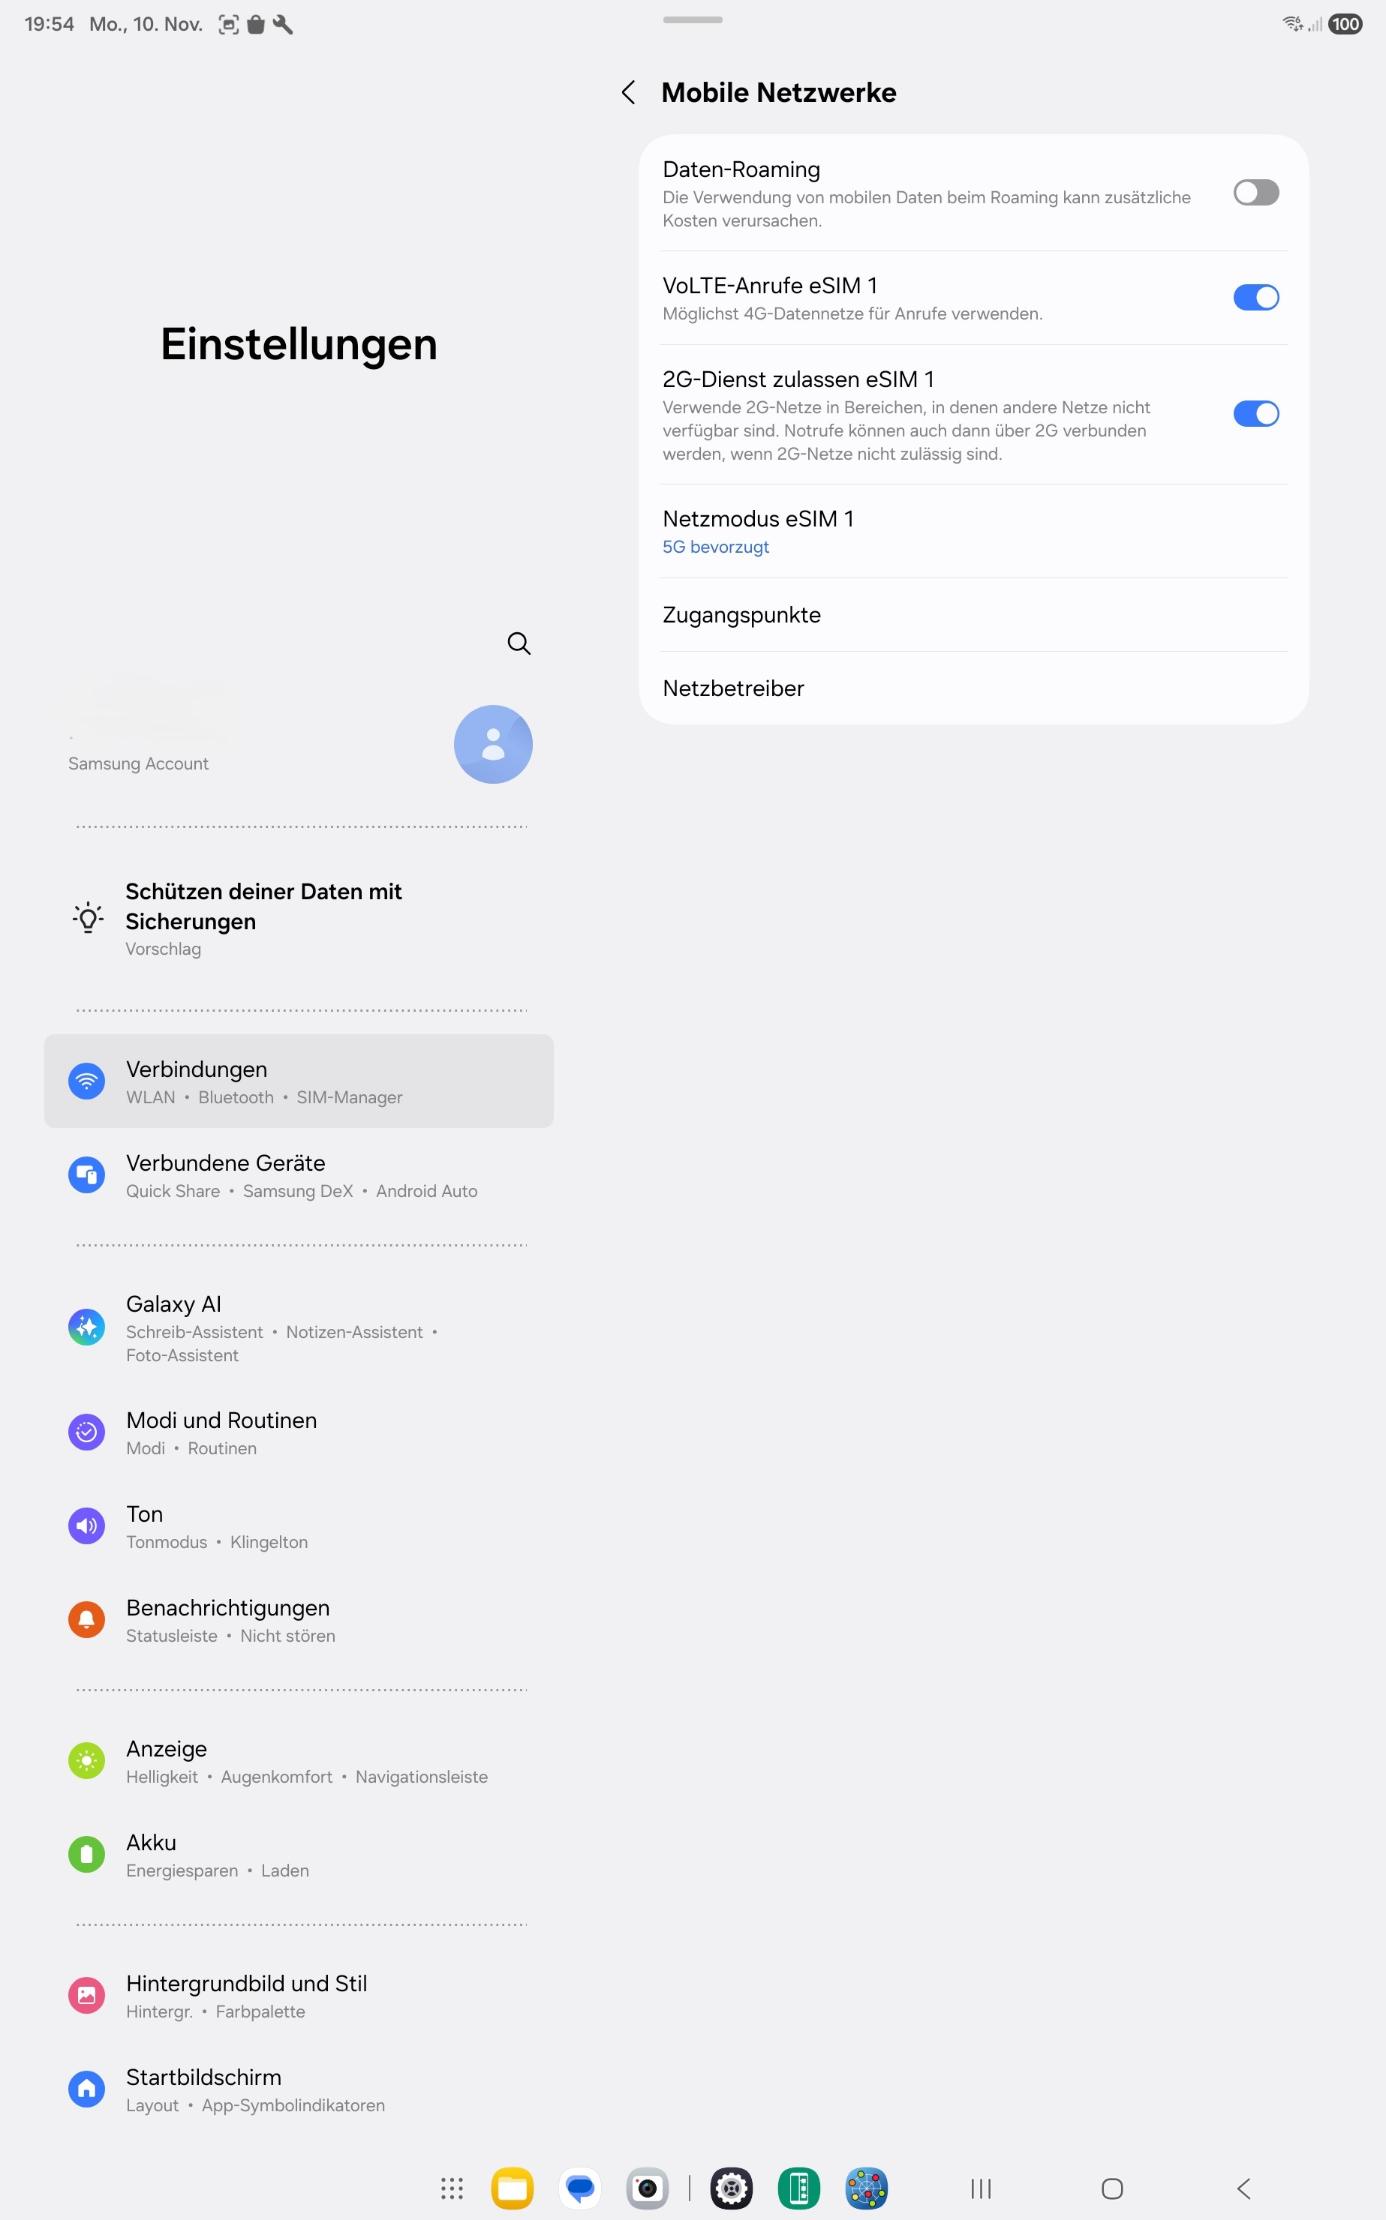This screenshot has width=1386, height=2220.
Task: Open the Anzeige settings category
Action: click(x=299, y=1761)
